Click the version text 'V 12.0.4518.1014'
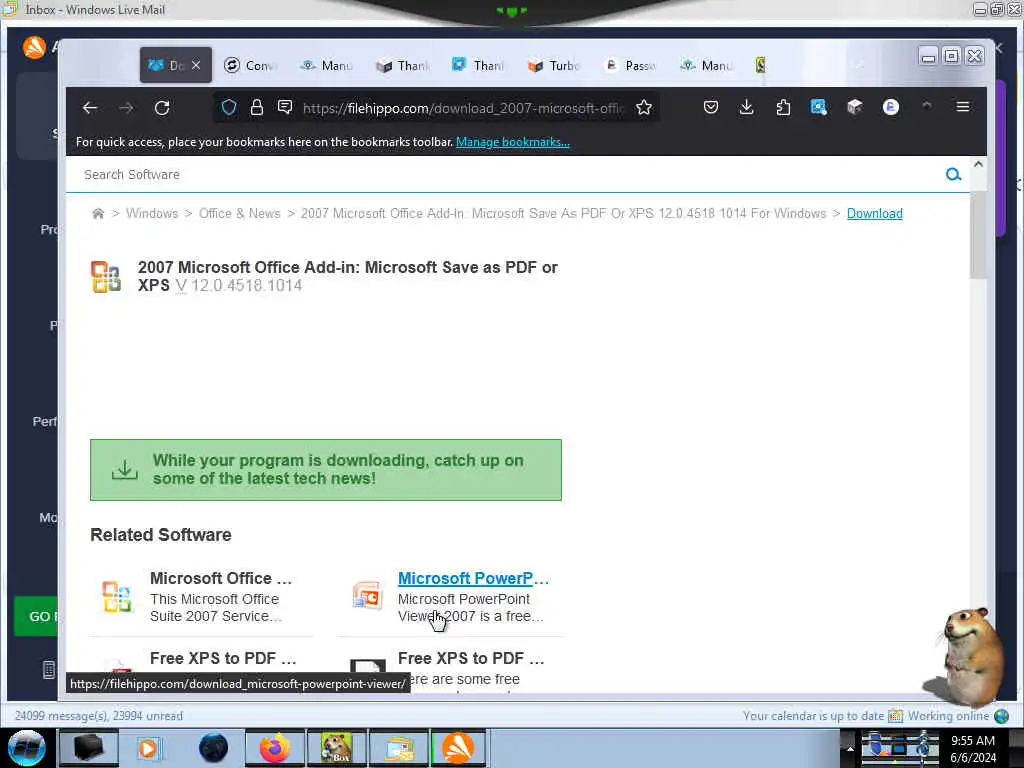The image size is (1024, 768). point(238,285)
